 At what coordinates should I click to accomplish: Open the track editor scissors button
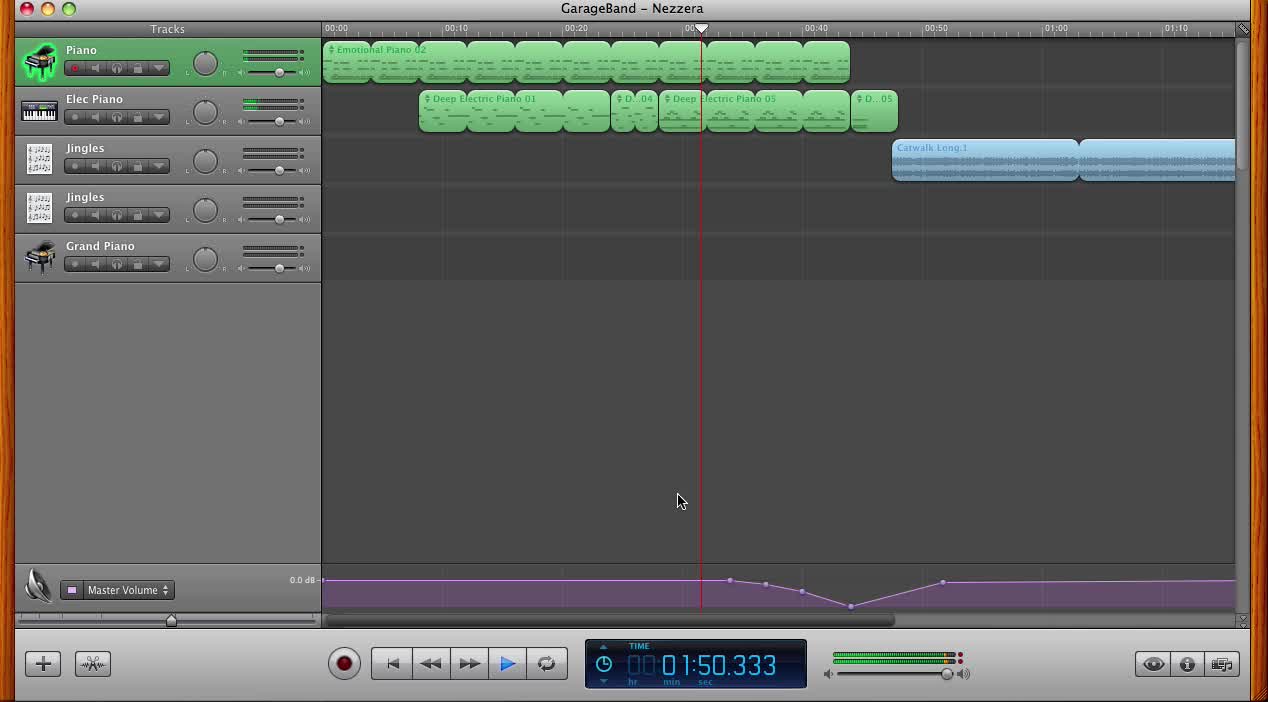point(92,664)
